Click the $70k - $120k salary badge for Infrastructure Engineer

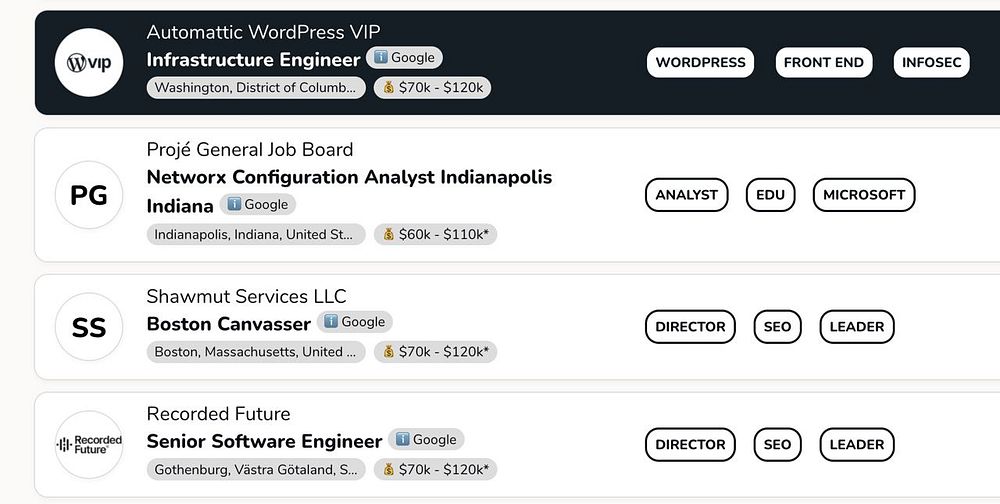click(x=432, y=88)
